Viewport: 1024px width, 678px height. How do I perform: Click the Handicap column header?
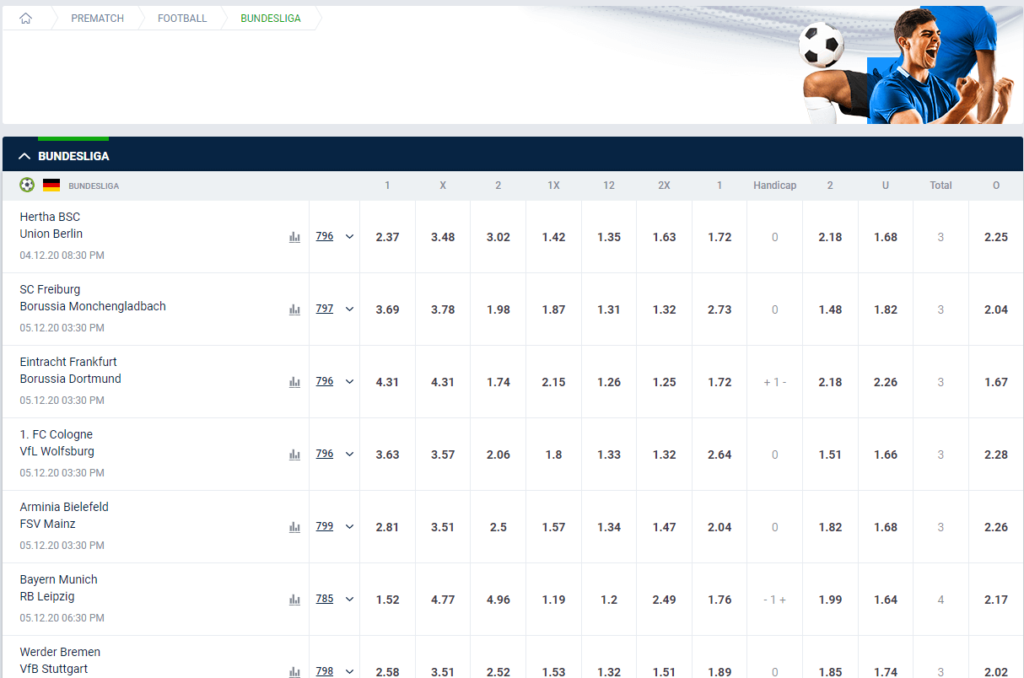tap(775, 186)
